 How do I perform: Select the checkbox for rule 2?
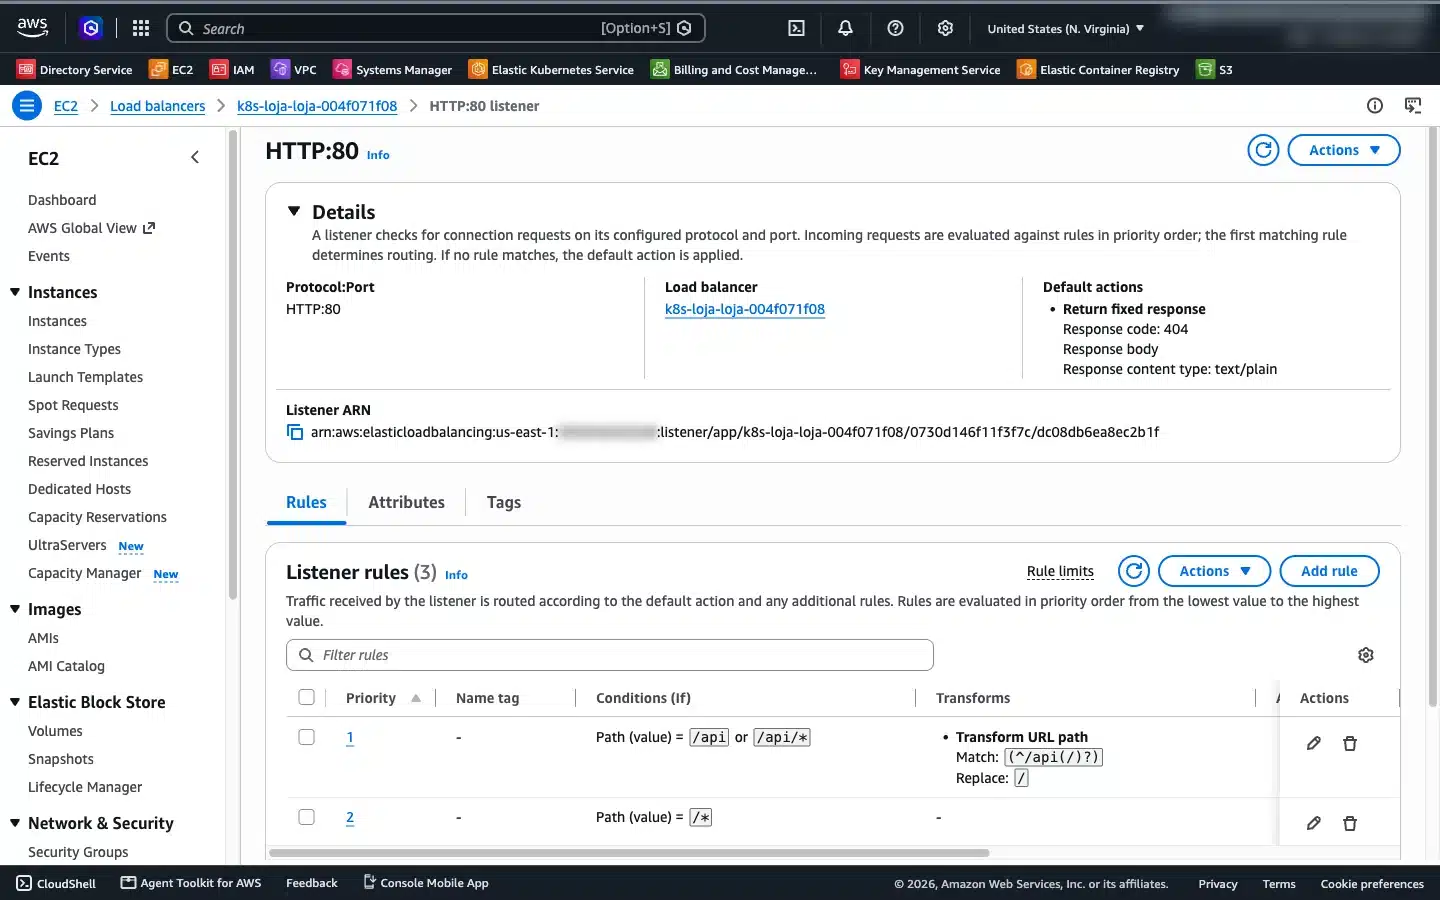tap(307, 817)
